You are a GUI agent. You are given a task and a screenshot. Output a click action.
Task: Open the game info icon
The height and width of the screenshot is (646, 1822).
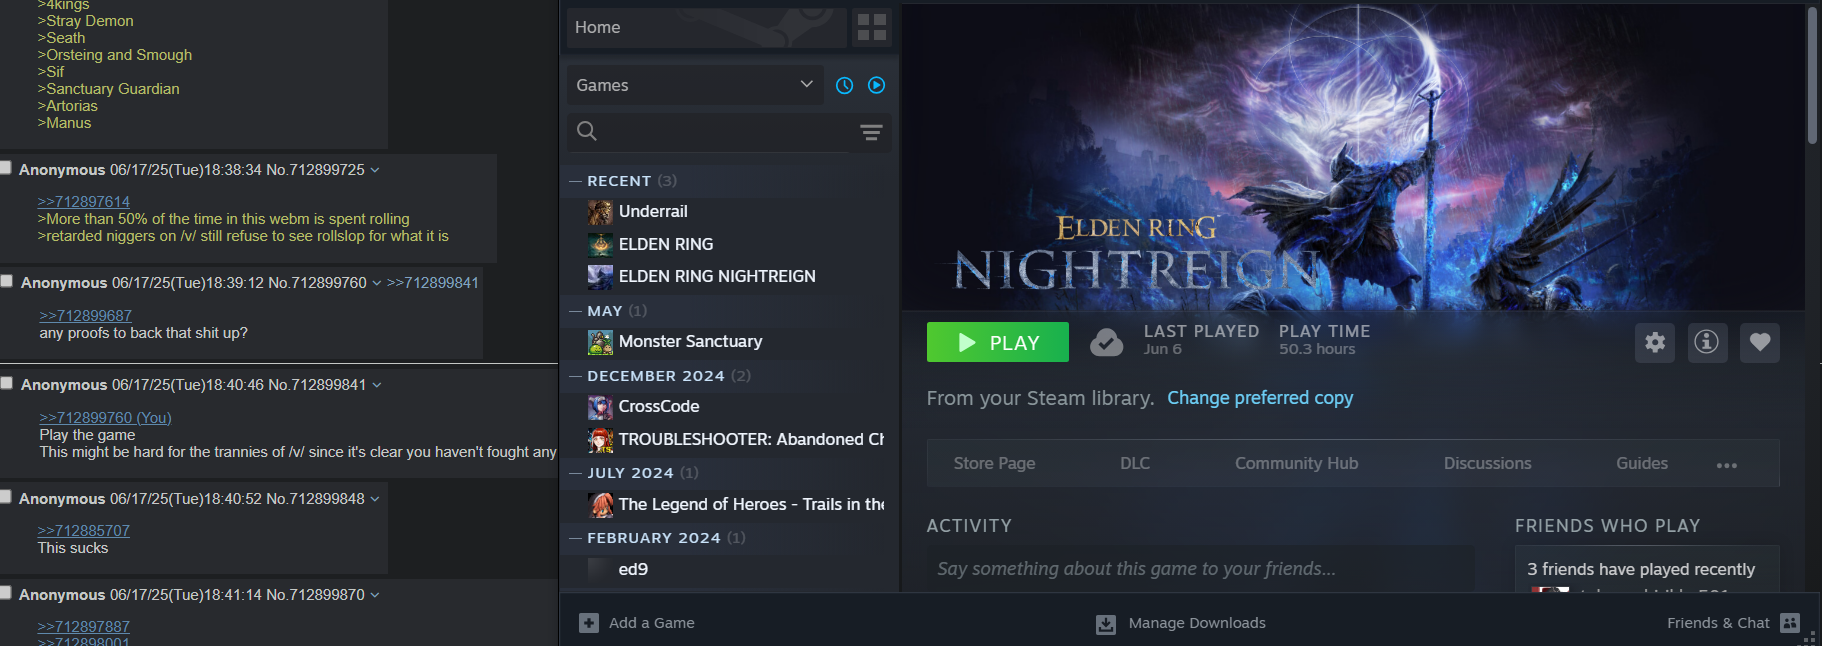(x=1707, y=343)
